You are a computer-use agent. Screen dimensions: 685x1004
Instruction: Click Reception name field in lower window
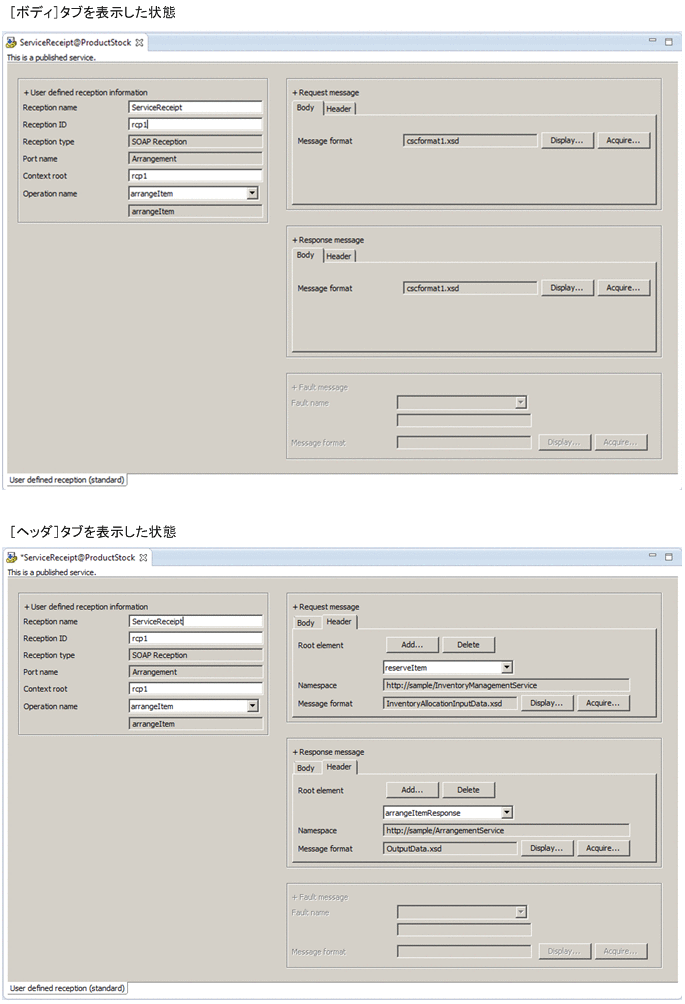pos(196,621)
